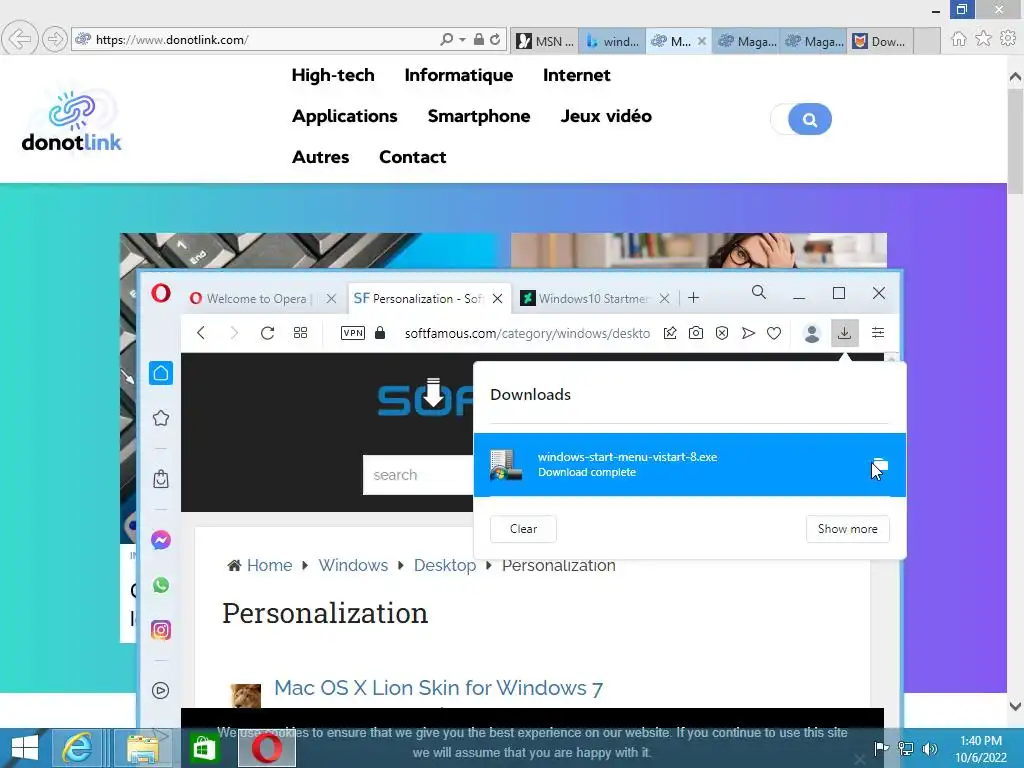Switch to Dow... tab in Internet Explorer
The height and width of the screenshot is (768, 1024).
click(879, 41)
